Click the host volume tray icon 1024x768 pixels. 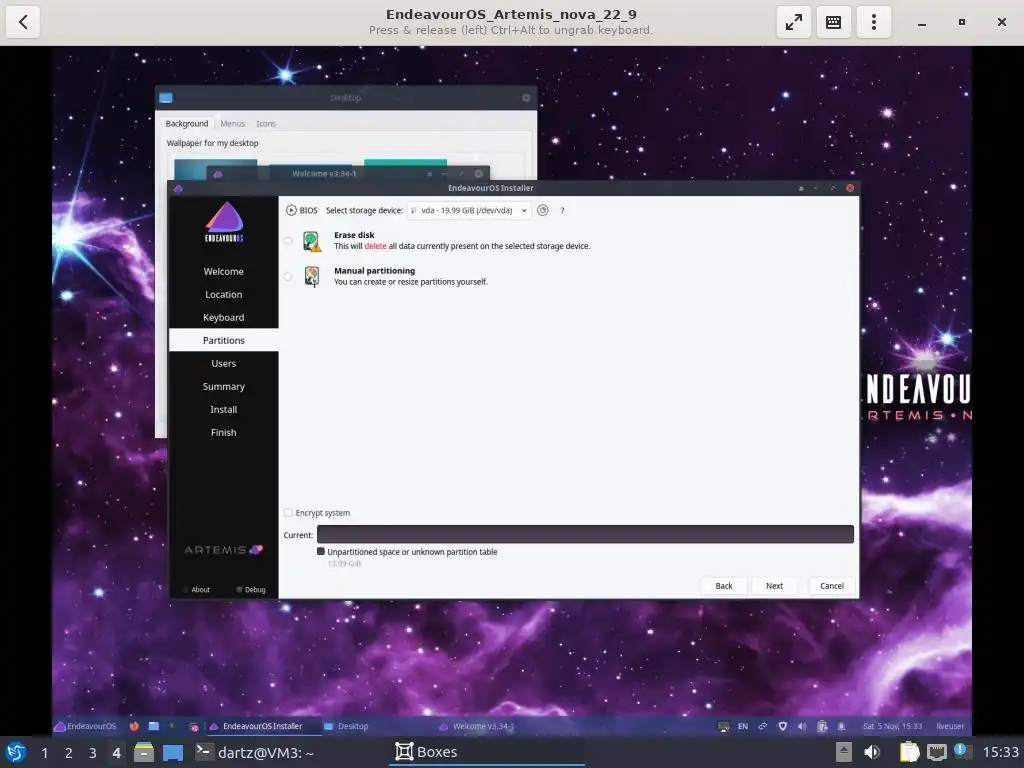872,752
